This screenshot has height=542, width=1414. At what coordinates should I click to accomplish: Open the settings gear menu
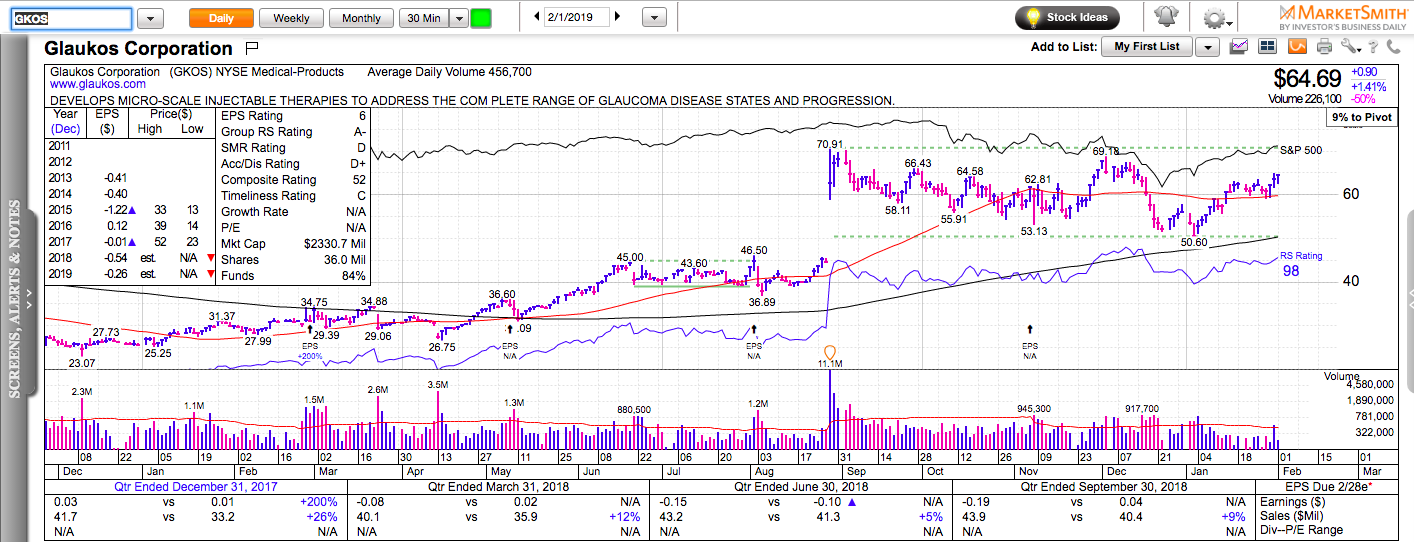pos(1215,18)
